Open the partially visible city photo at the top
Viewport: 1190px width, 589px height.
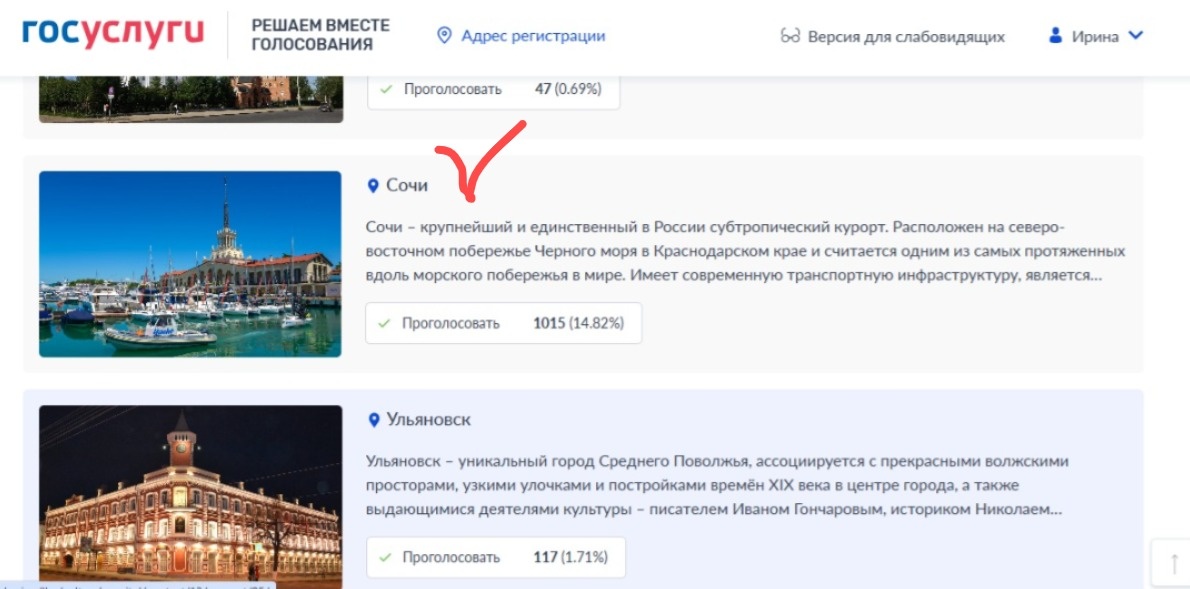point(191,99)
